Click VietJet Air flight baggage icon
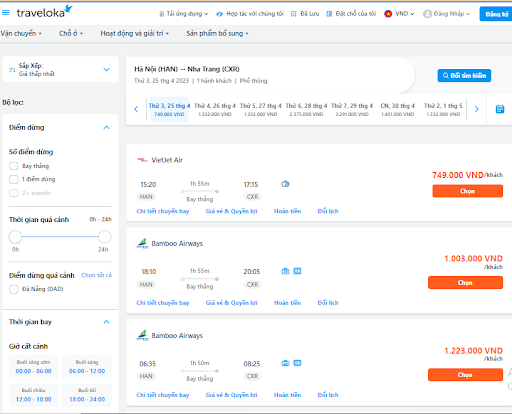Image resolution: width=512 pixels, height=414 pixels. (285, 184)
